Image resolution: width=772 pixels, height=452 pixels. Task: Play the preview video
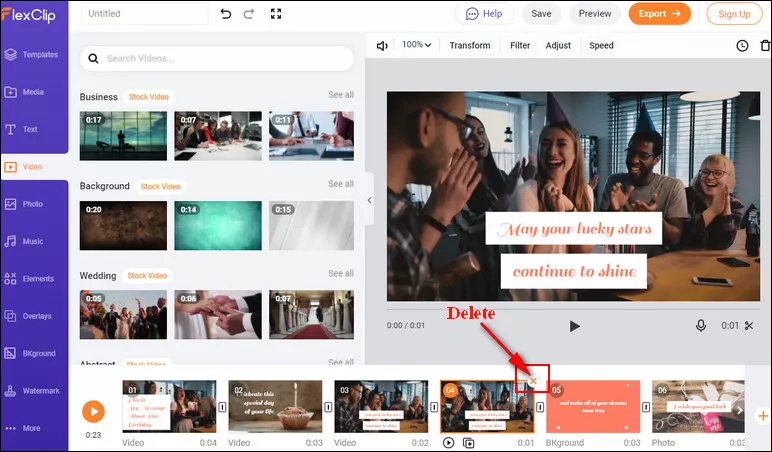574,326
